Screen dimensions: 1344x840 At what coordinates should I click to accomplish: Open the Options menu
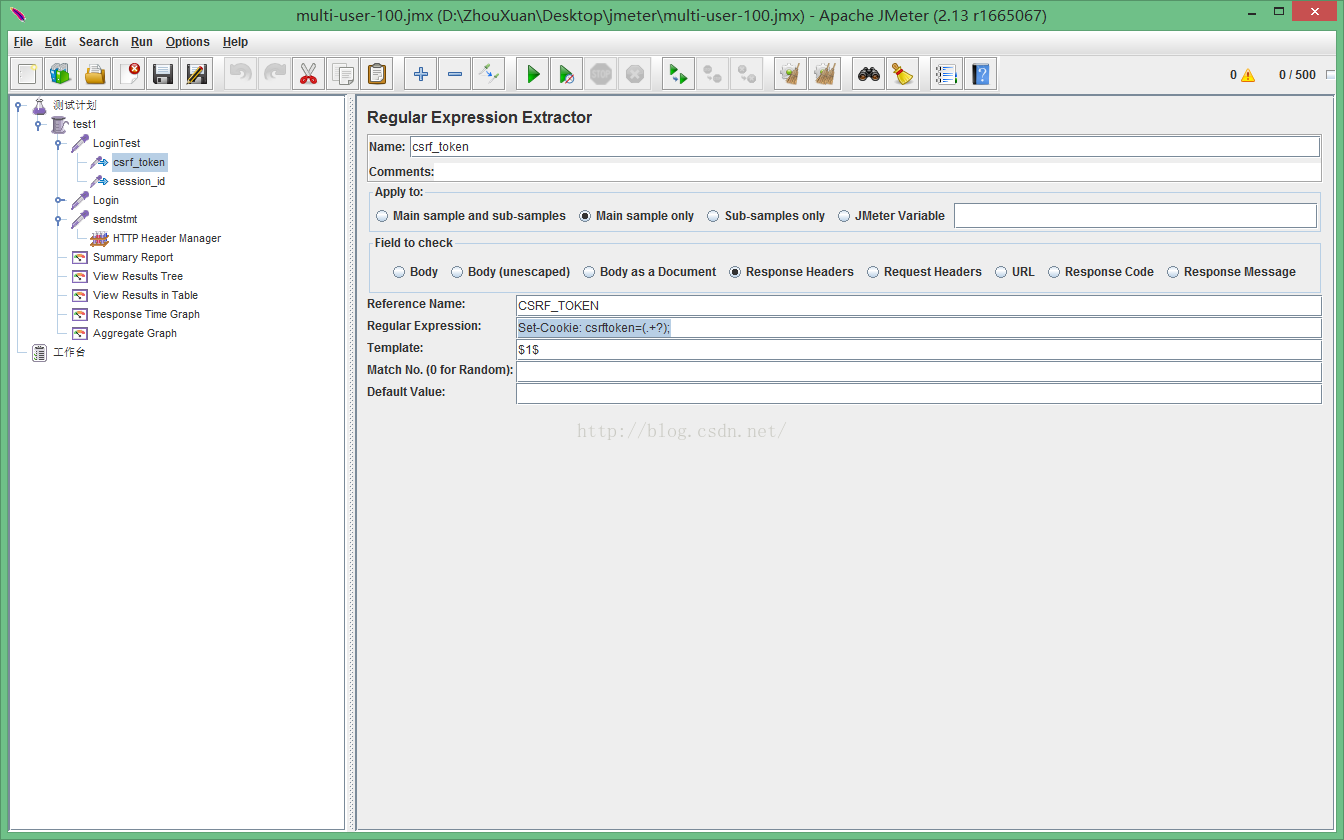pos(188,42)
